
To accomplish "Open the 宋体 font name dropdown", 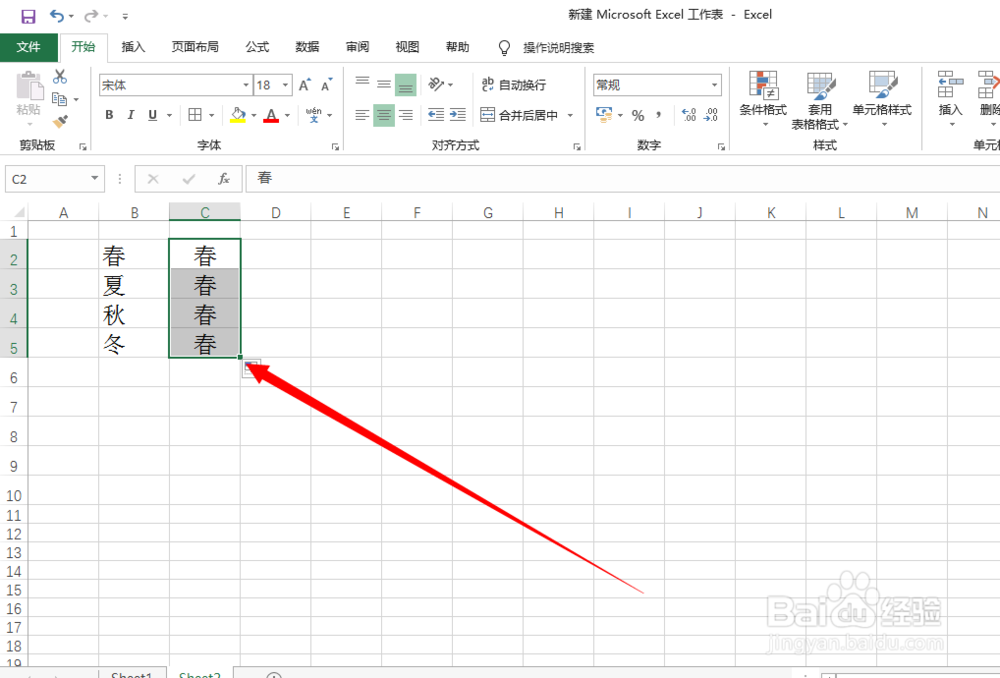I will (246, 85).
